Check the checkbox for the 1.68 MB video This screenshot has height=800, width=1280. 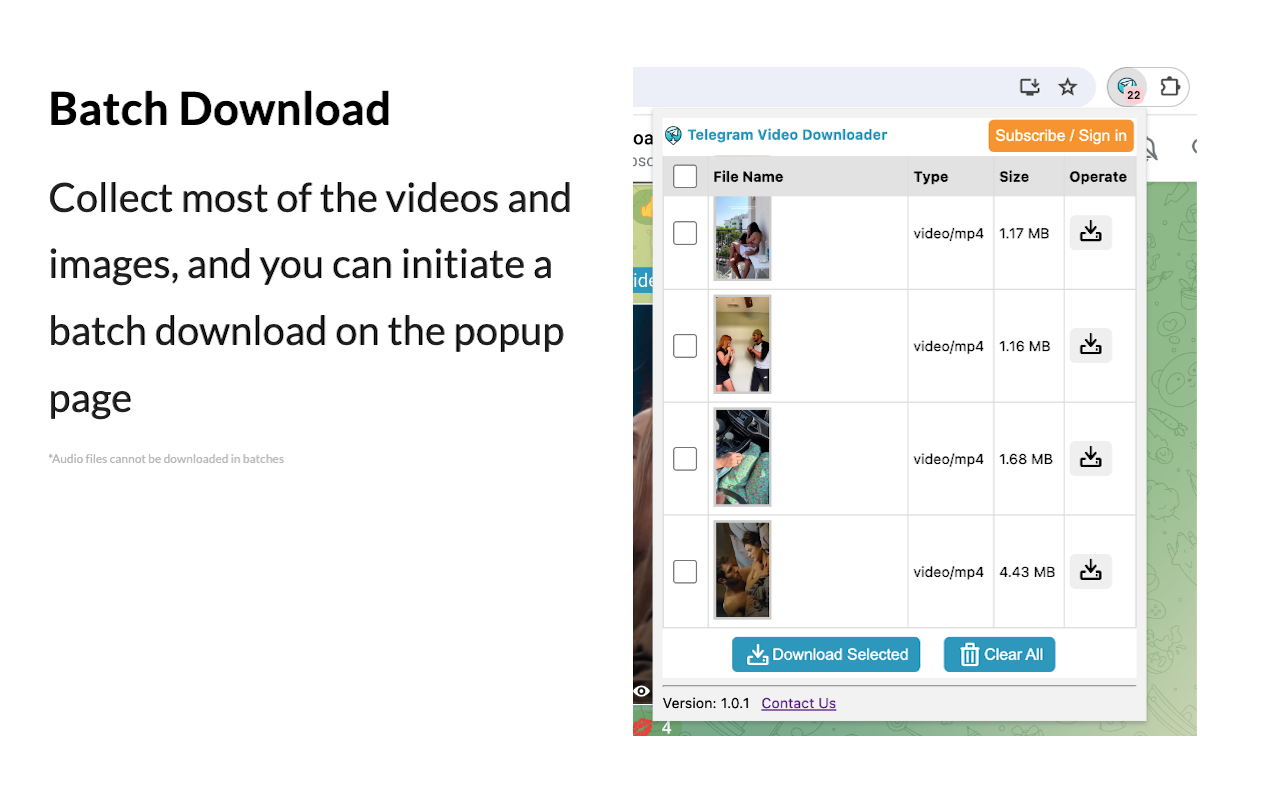pos(685,458)
